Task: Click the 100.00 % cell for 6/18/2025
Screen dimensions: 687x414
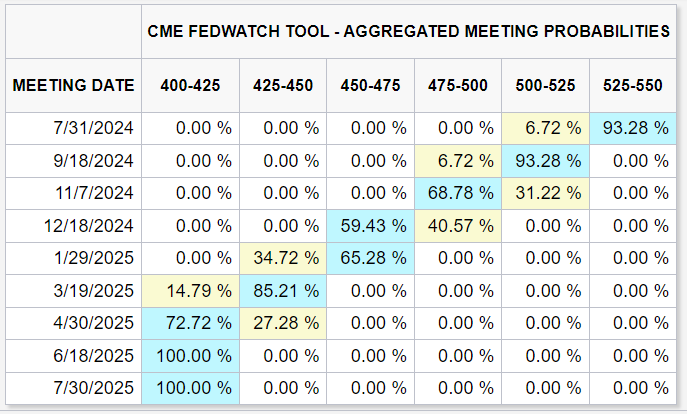Action: (191, 356)
